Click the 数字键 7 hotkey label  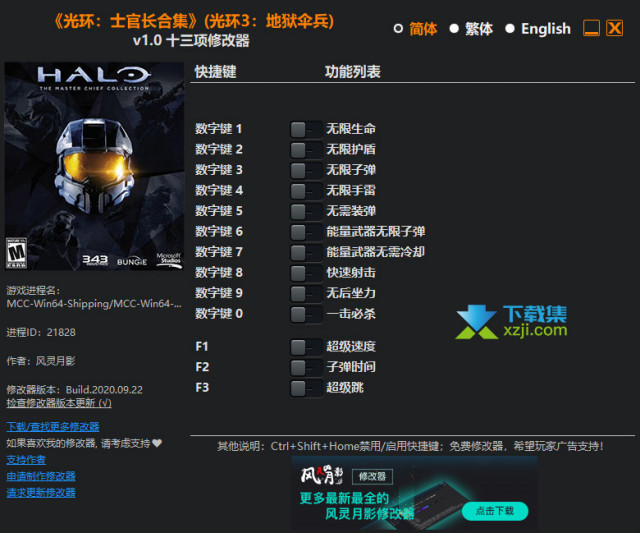219,252
